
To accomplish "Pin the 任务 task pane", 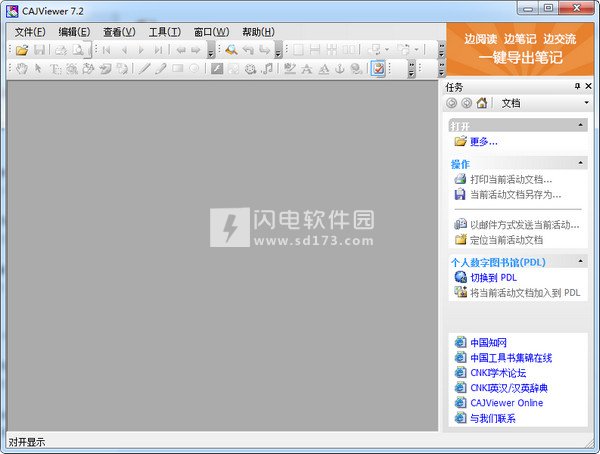I will (x=577, y=87).
